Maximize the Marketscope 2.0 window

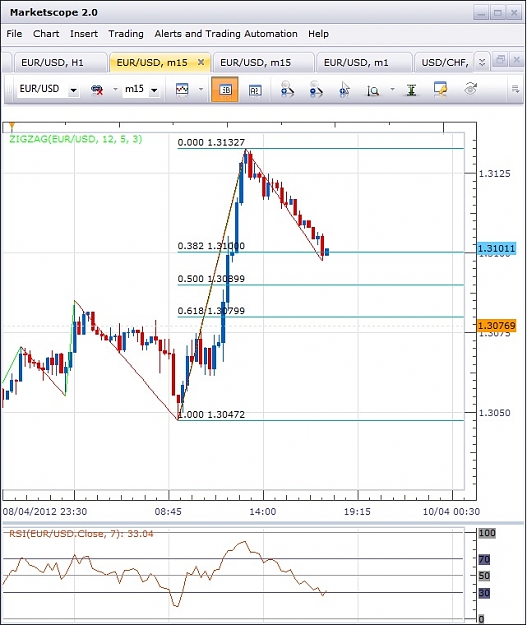(498, 13)
